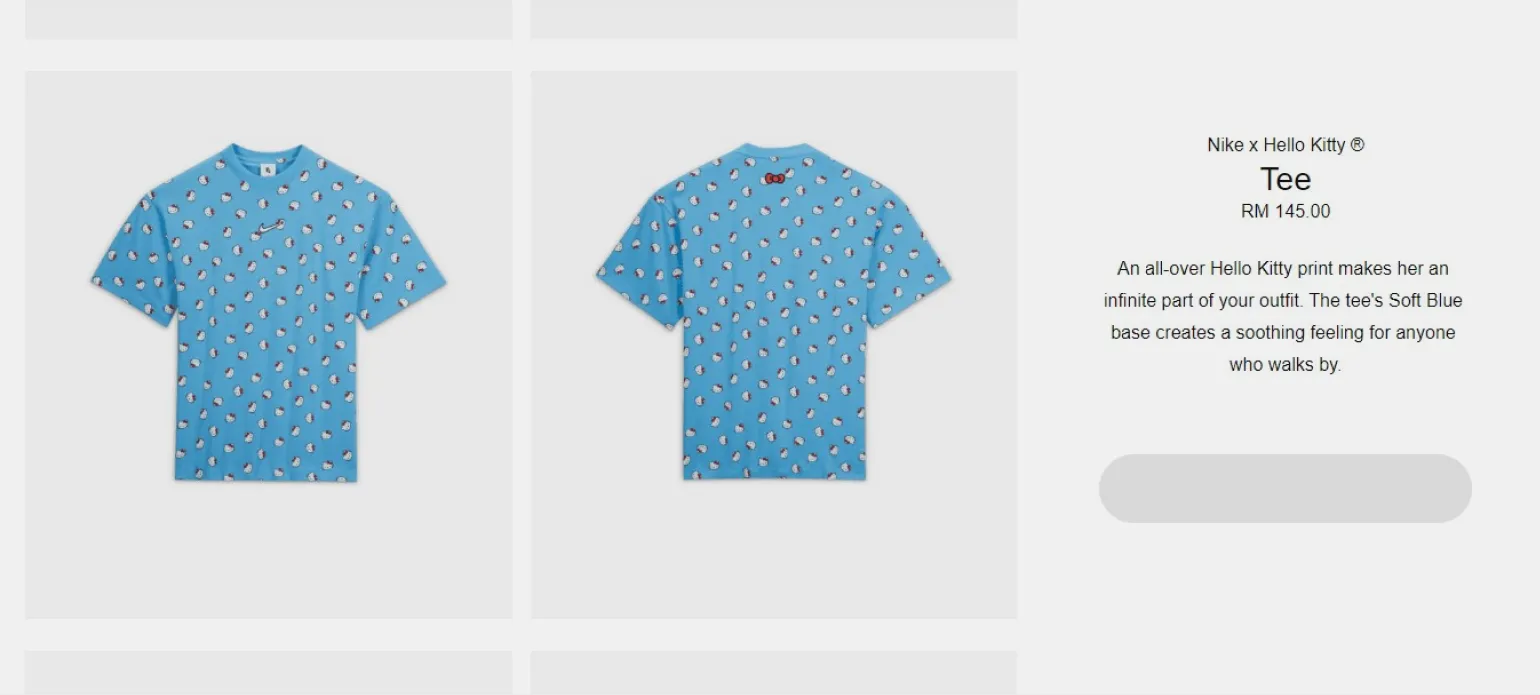Select the "Nike x Hello Kitty" heading
The width and height of the screenshot is (1540, 695).
point(1276,145)
